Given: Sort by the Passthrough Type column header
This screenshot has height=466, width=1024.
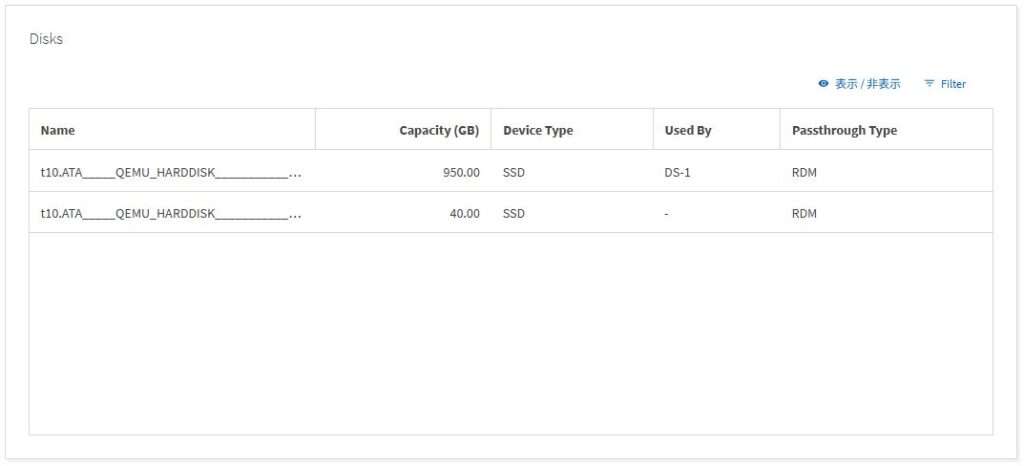Looking at the screenshot, I should (844, 130).
